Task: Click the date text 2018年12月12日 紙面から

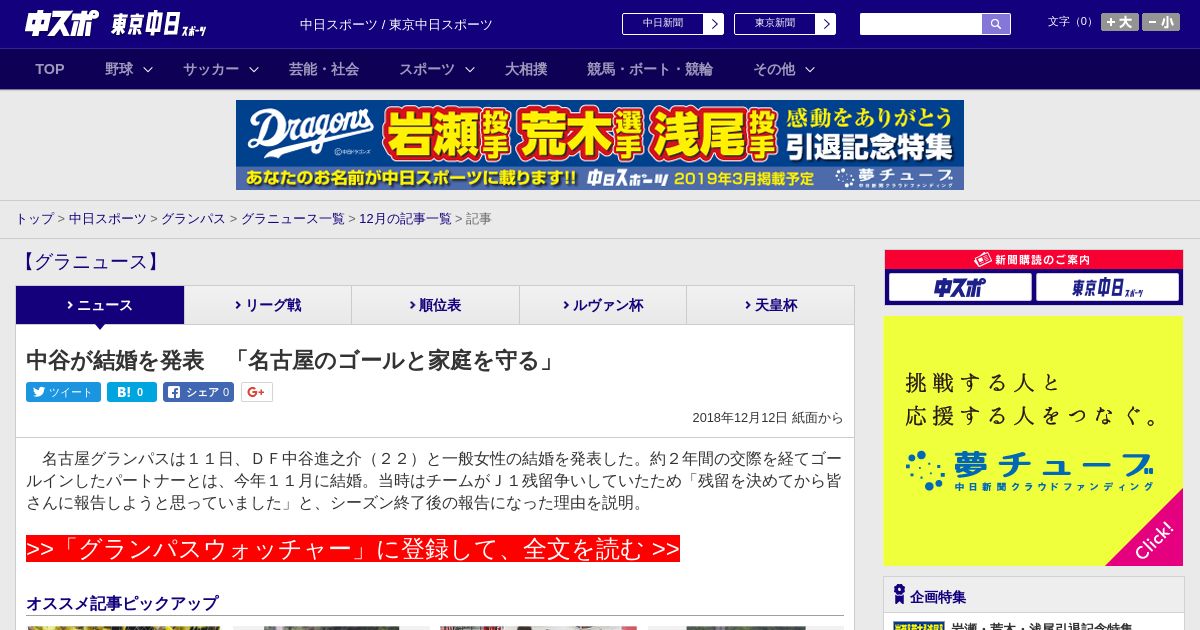Action: point(768,418)
